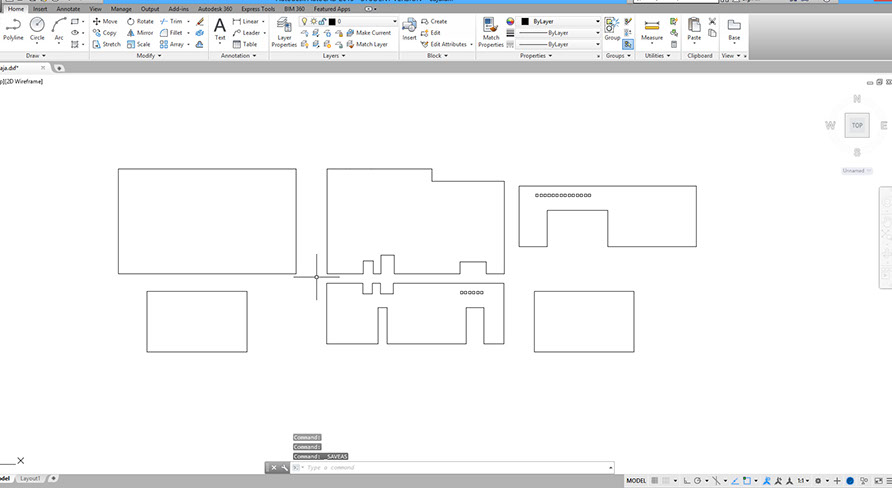
Task: Click Make Current layer button
Action: 368,32
